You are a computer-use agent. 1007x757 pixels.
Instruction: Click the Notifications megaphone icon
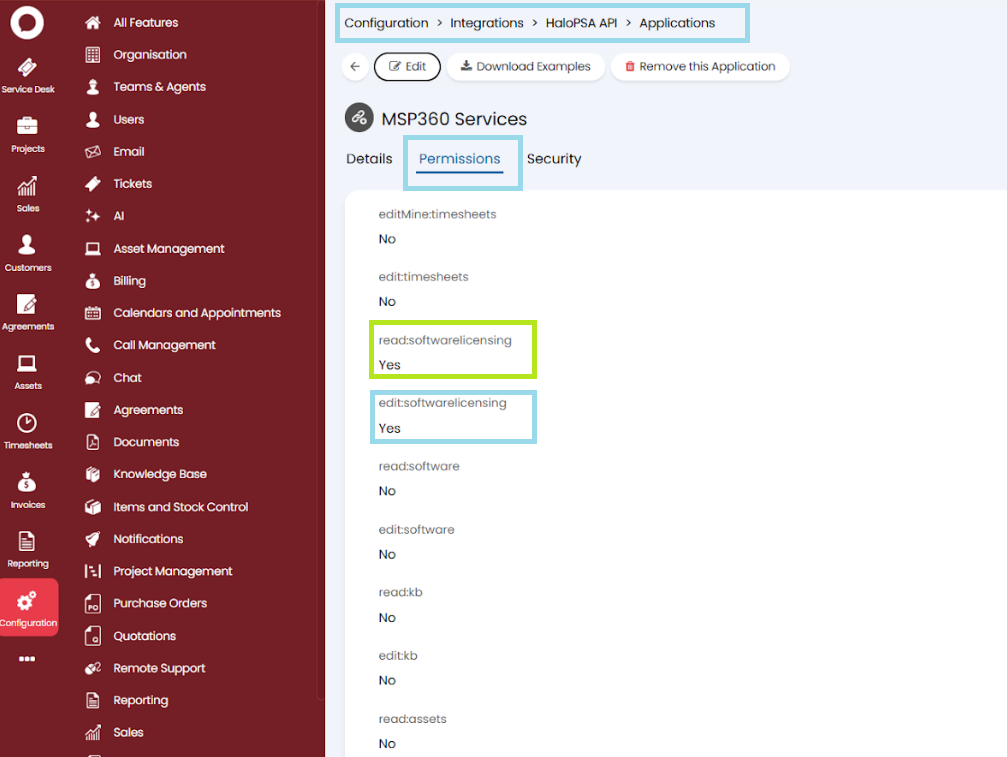tap(92, 539)
